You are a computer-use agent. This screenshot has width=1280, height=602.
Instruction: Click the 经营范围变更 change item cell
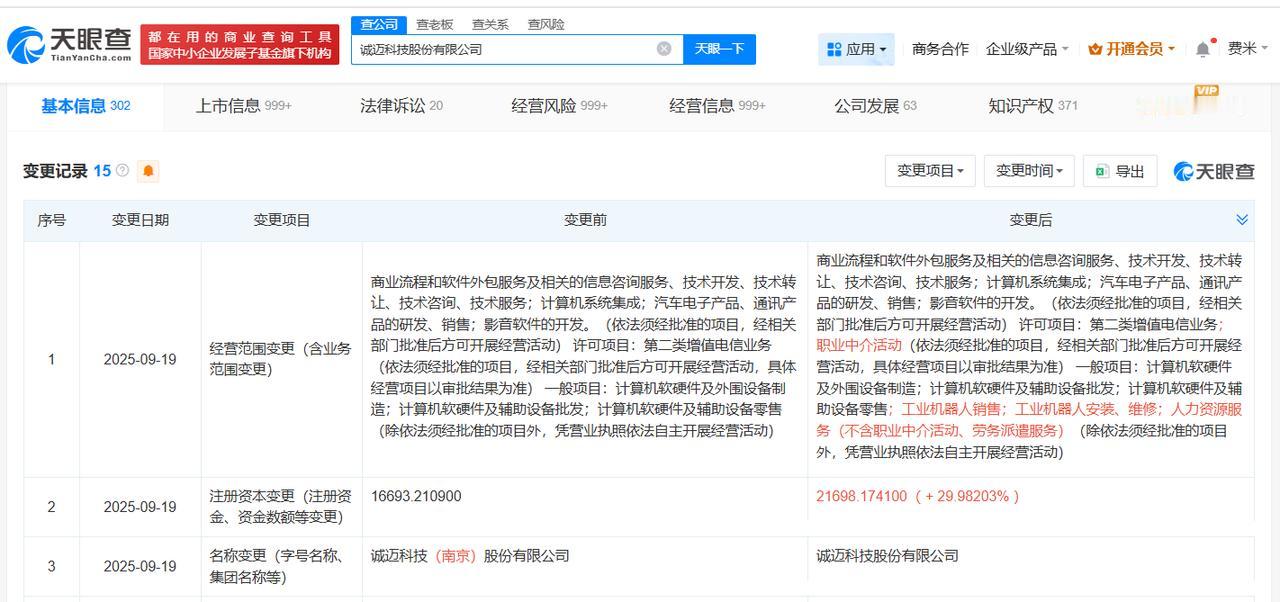pos(281,359)
